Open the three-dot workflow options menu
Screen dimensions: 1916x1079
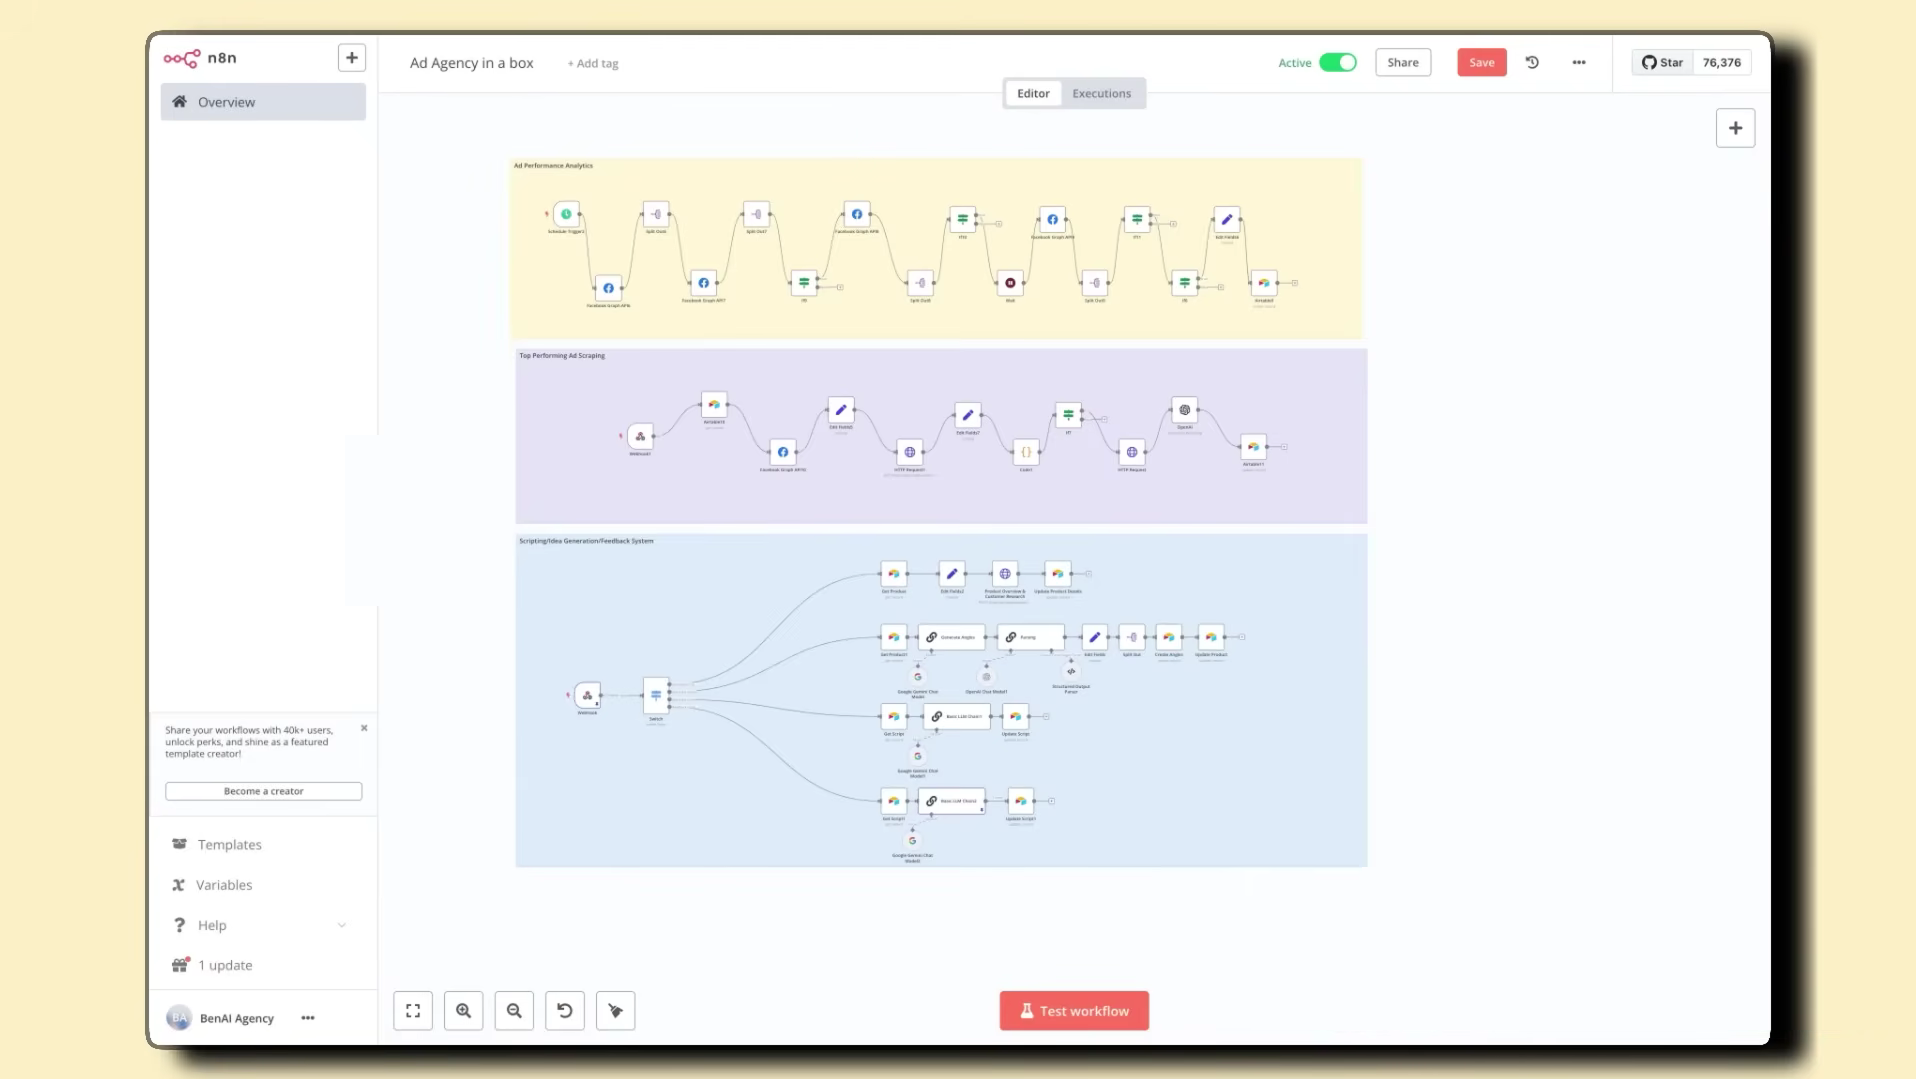[1579, 62]
